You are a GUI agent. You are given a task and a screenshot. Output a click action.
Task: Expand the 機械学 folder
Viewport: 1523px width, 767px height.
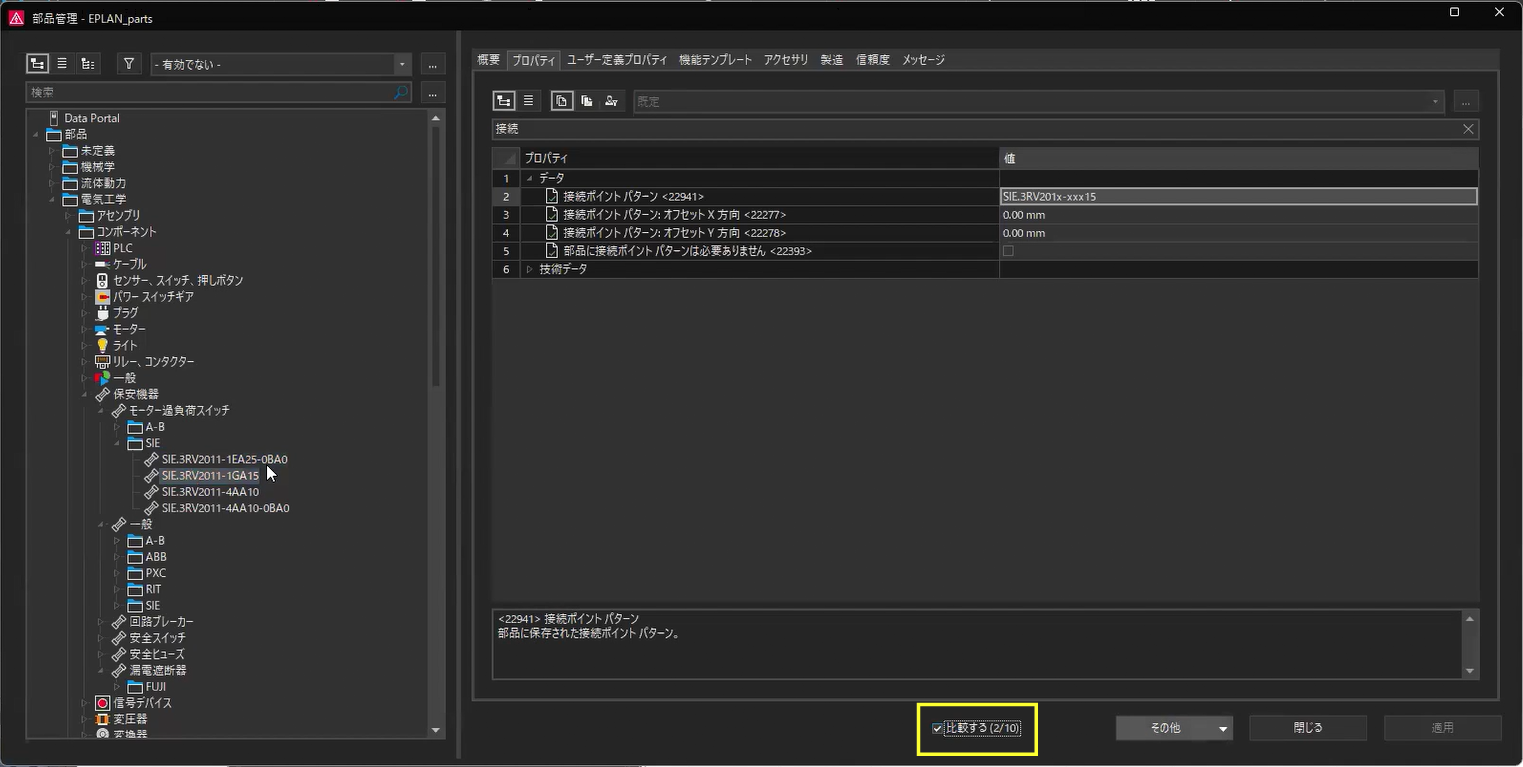point(53,167)
